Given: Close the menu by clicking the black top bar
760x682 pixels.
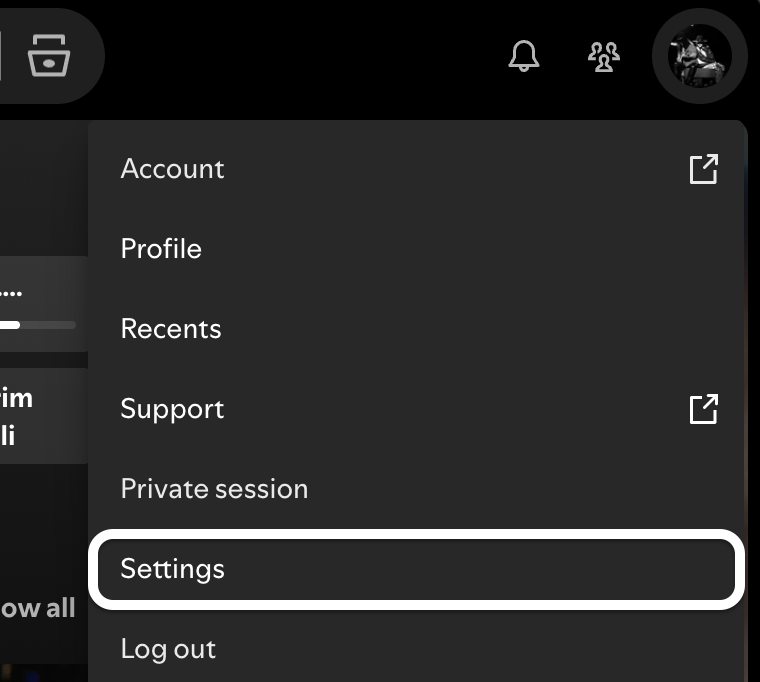Looking at the screenshot, I should pos(301,56).
